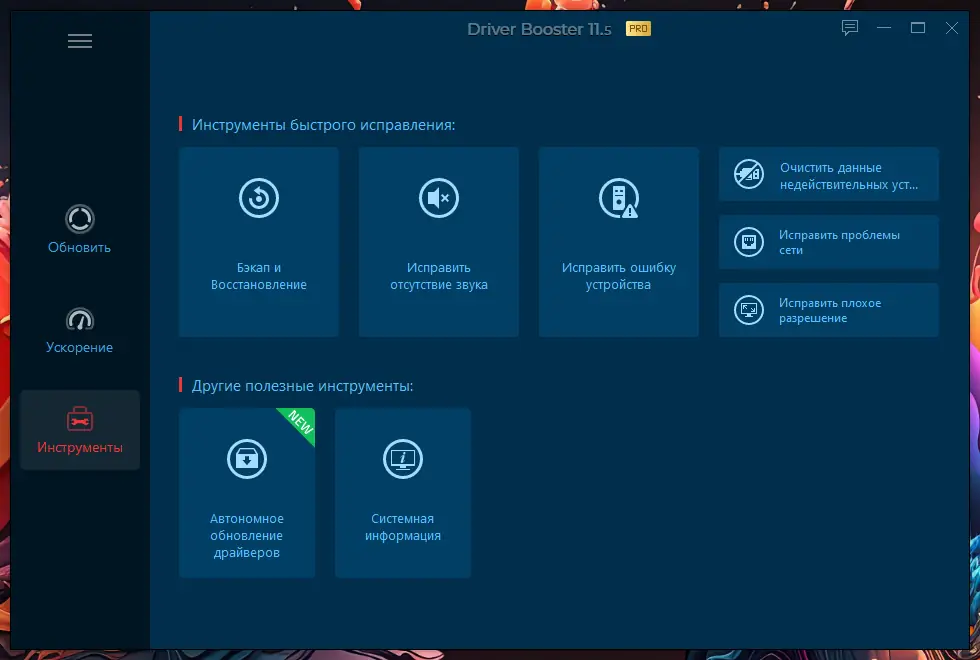Switch to the Ускорение tab
Screen dimensions: 980x660
79,331
